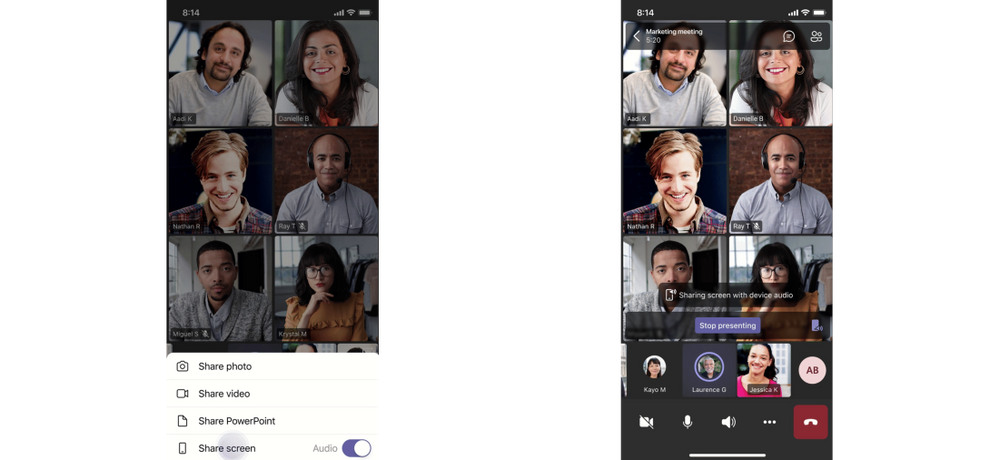The width and height of the screenshot is (999, 460).
Task: Toggle the Audio switch for screen sharing
Action: coord(356,448)
